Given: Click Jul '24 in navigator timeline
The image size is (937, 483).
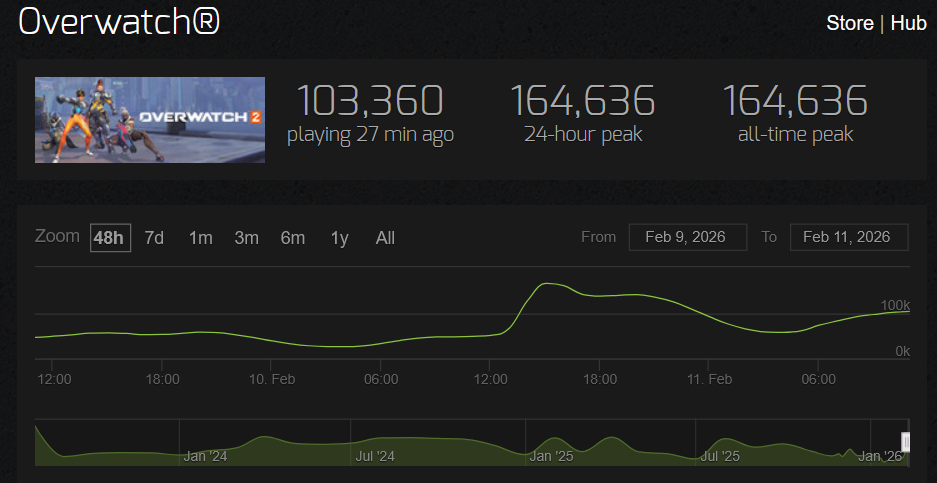Looking at the screenshot, I should (375, 457).
